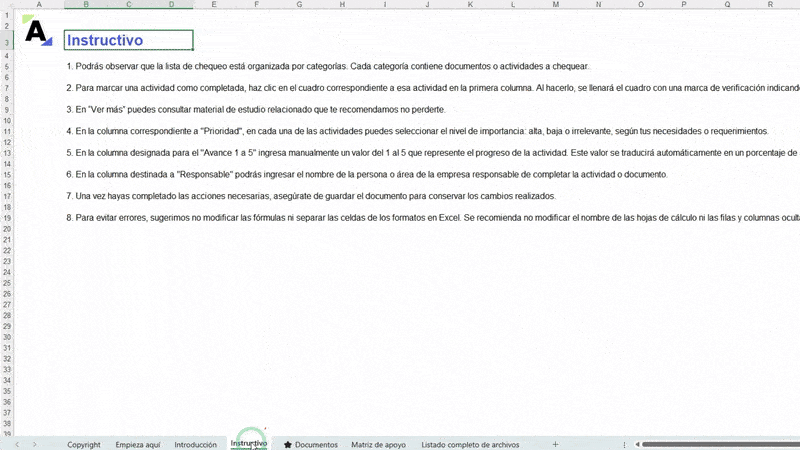The width and height of the screenshot is (800, 450).
Task: Select column A header
Action: click(38, 5)
